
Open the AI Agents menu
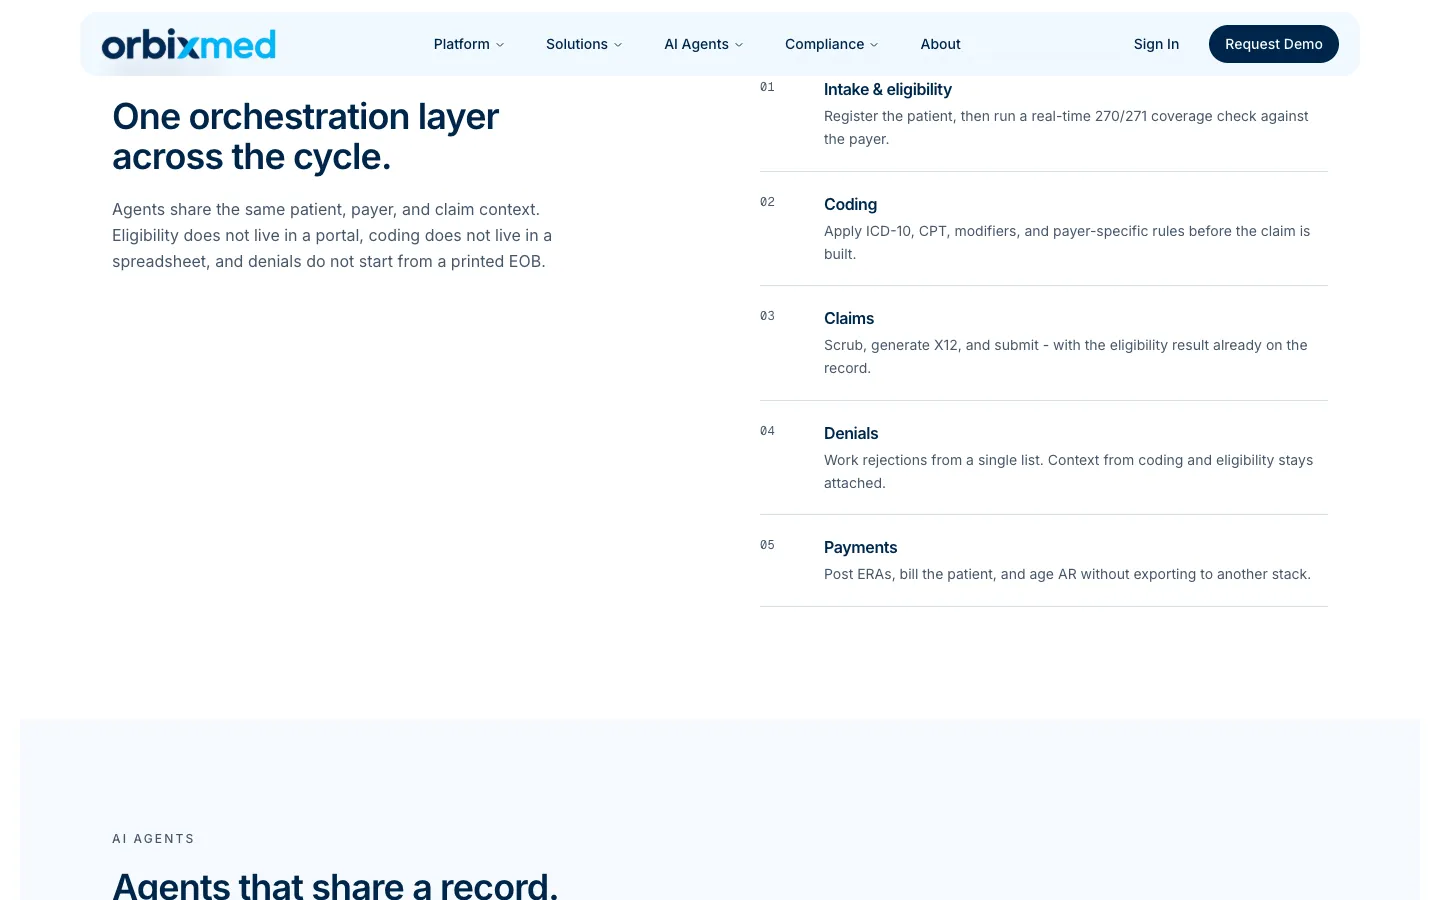click(x=704, y=44)
